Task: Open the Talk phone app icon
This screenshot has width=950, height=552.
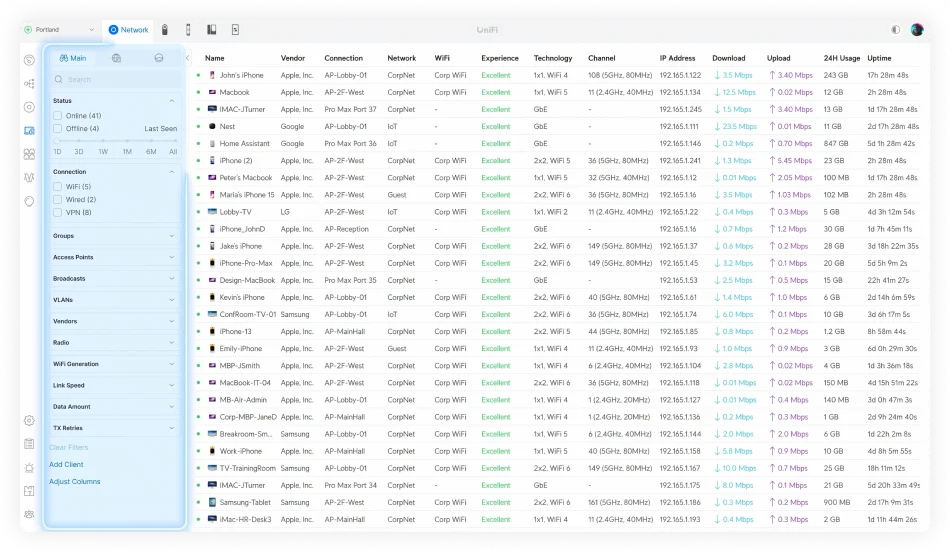Action: point(211,30)
